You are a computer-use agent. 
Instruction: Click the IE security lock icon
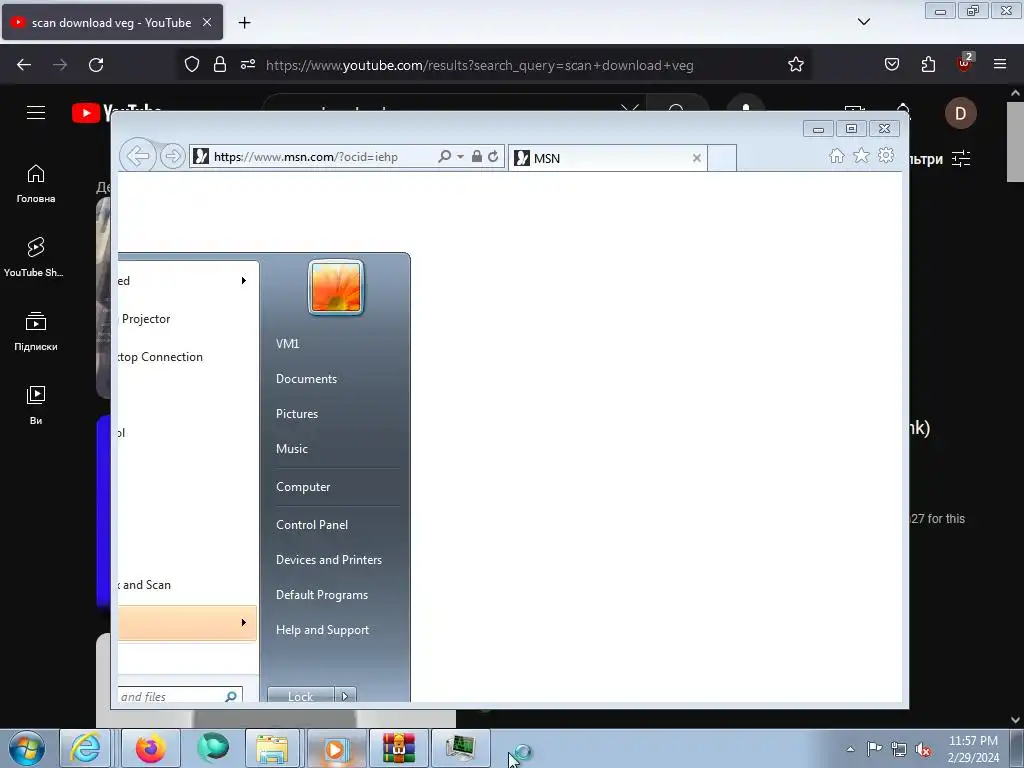[477, 157]
